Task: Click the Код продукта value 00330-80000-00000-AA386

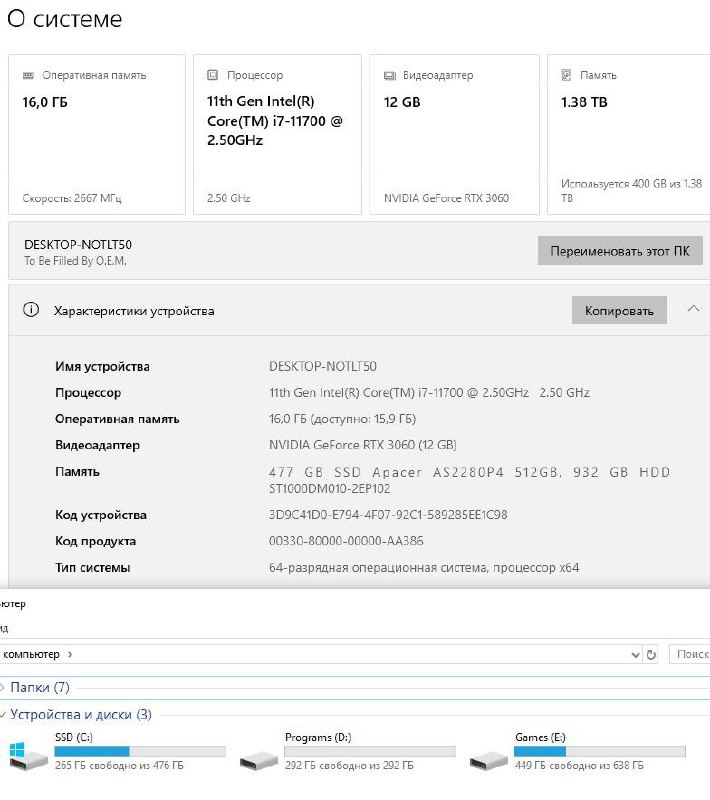Action: click(346, 541)
